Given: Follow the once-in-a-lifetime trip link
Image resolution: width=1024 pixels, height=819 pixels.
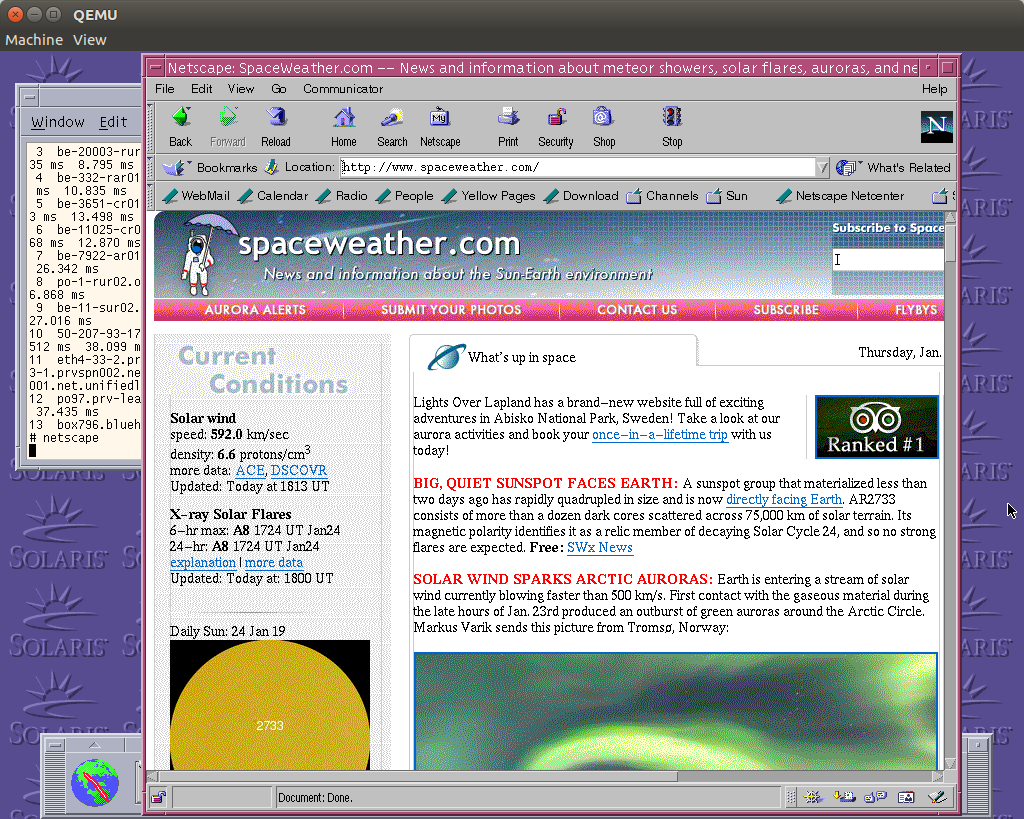Looking at the screenshot, I should point(660,434).
